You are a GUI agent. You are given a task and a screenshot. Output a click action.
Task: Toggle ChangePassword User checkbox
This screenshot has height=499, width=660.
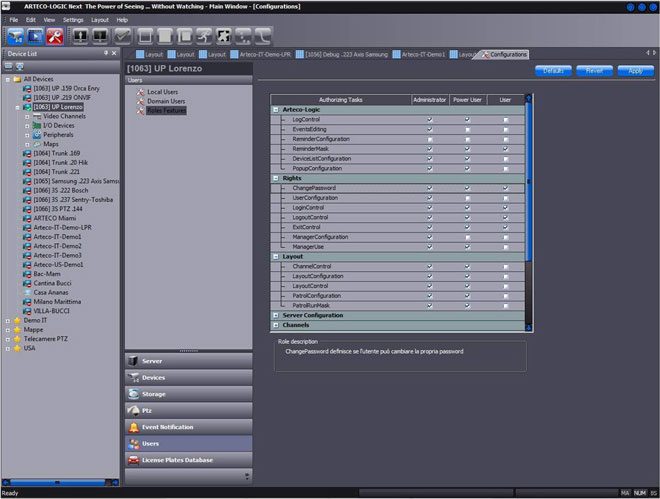click(506, 188)
